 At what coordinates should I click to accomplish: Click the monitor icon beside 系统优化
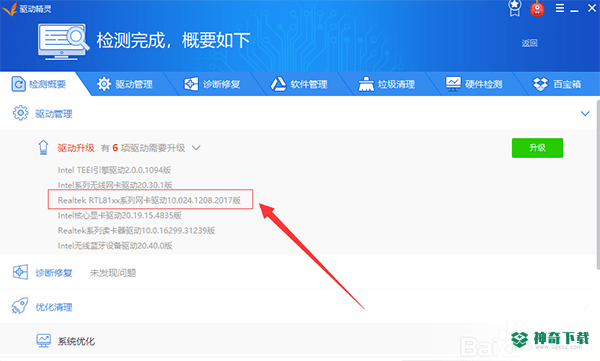[x=44, y=341]
